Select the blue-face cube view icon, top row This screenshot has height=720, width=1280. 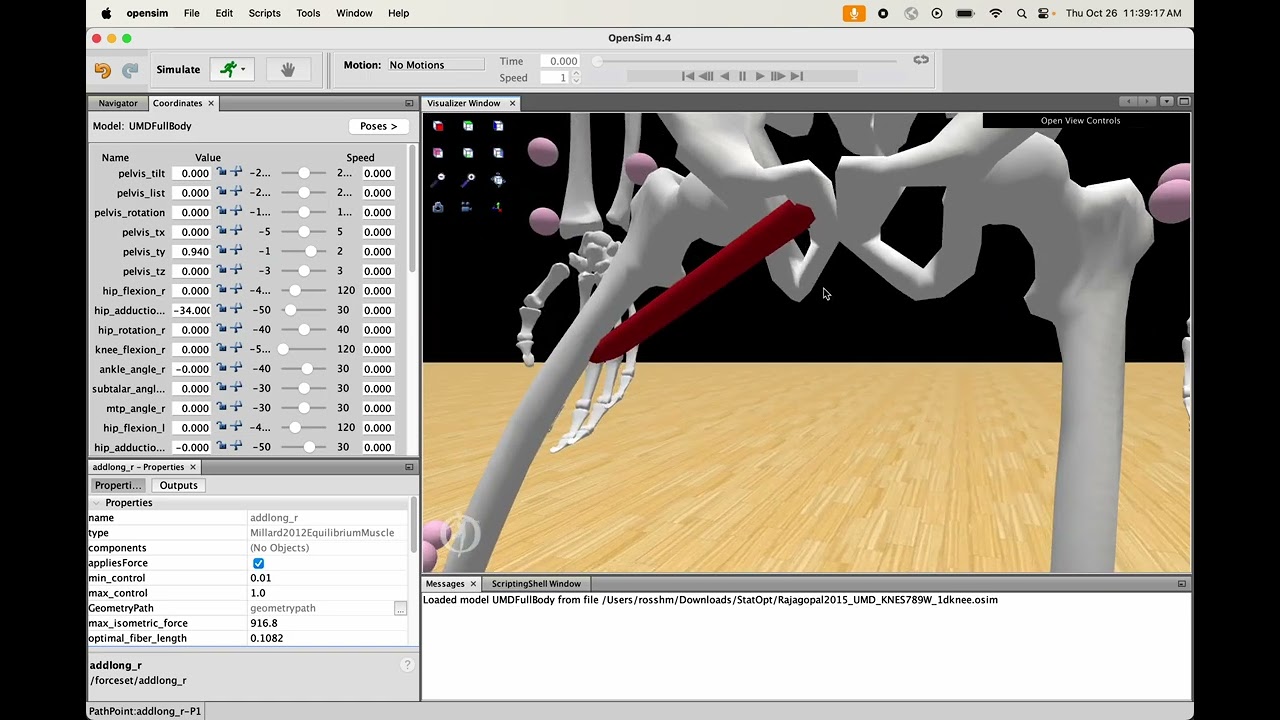click(498, 126)
